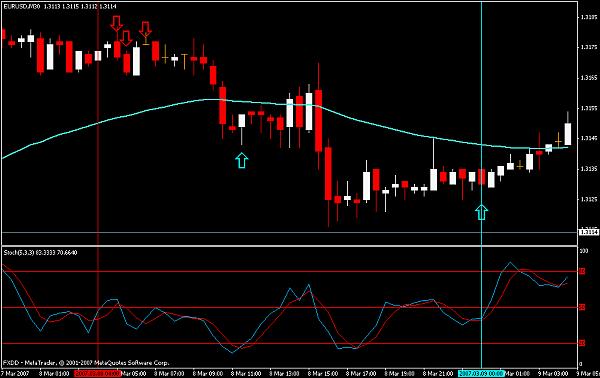The height and width of the screenshot is (378, 600).
Task: Click the 8 Mar 21:00 time label
Action: 439,373
